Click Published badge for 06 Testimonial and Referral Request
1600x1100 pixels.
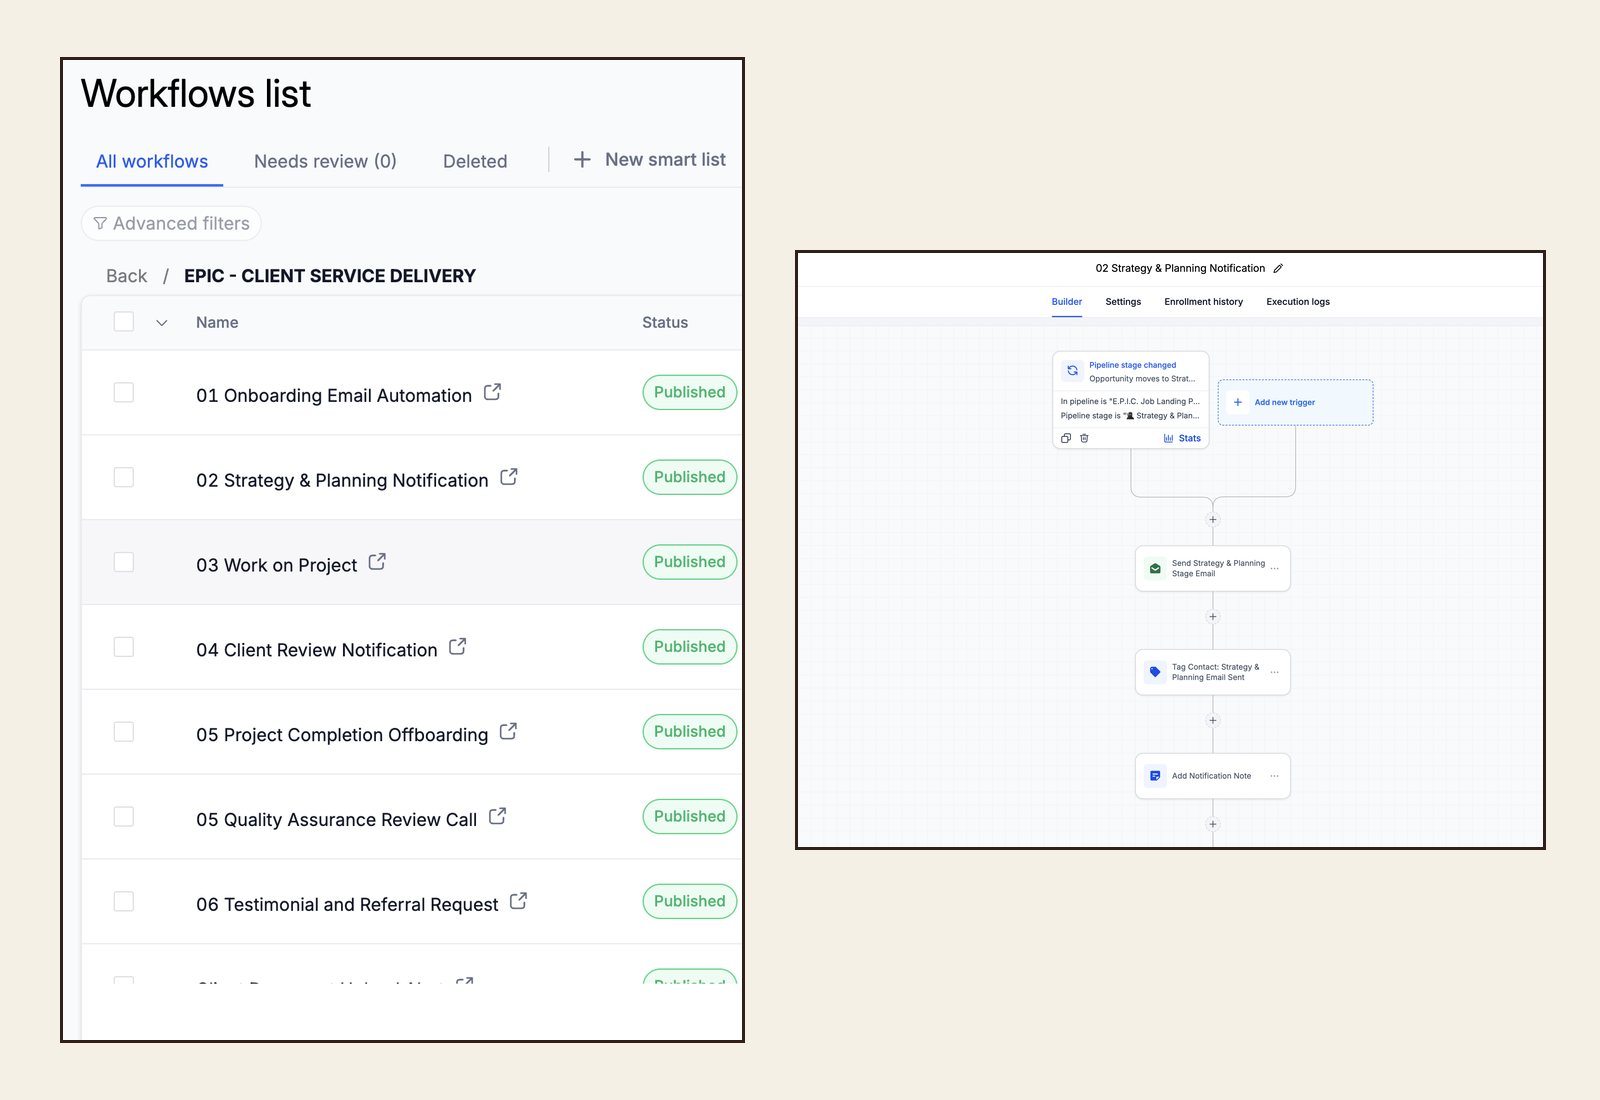pyautogui.click(x=690, y=901)
